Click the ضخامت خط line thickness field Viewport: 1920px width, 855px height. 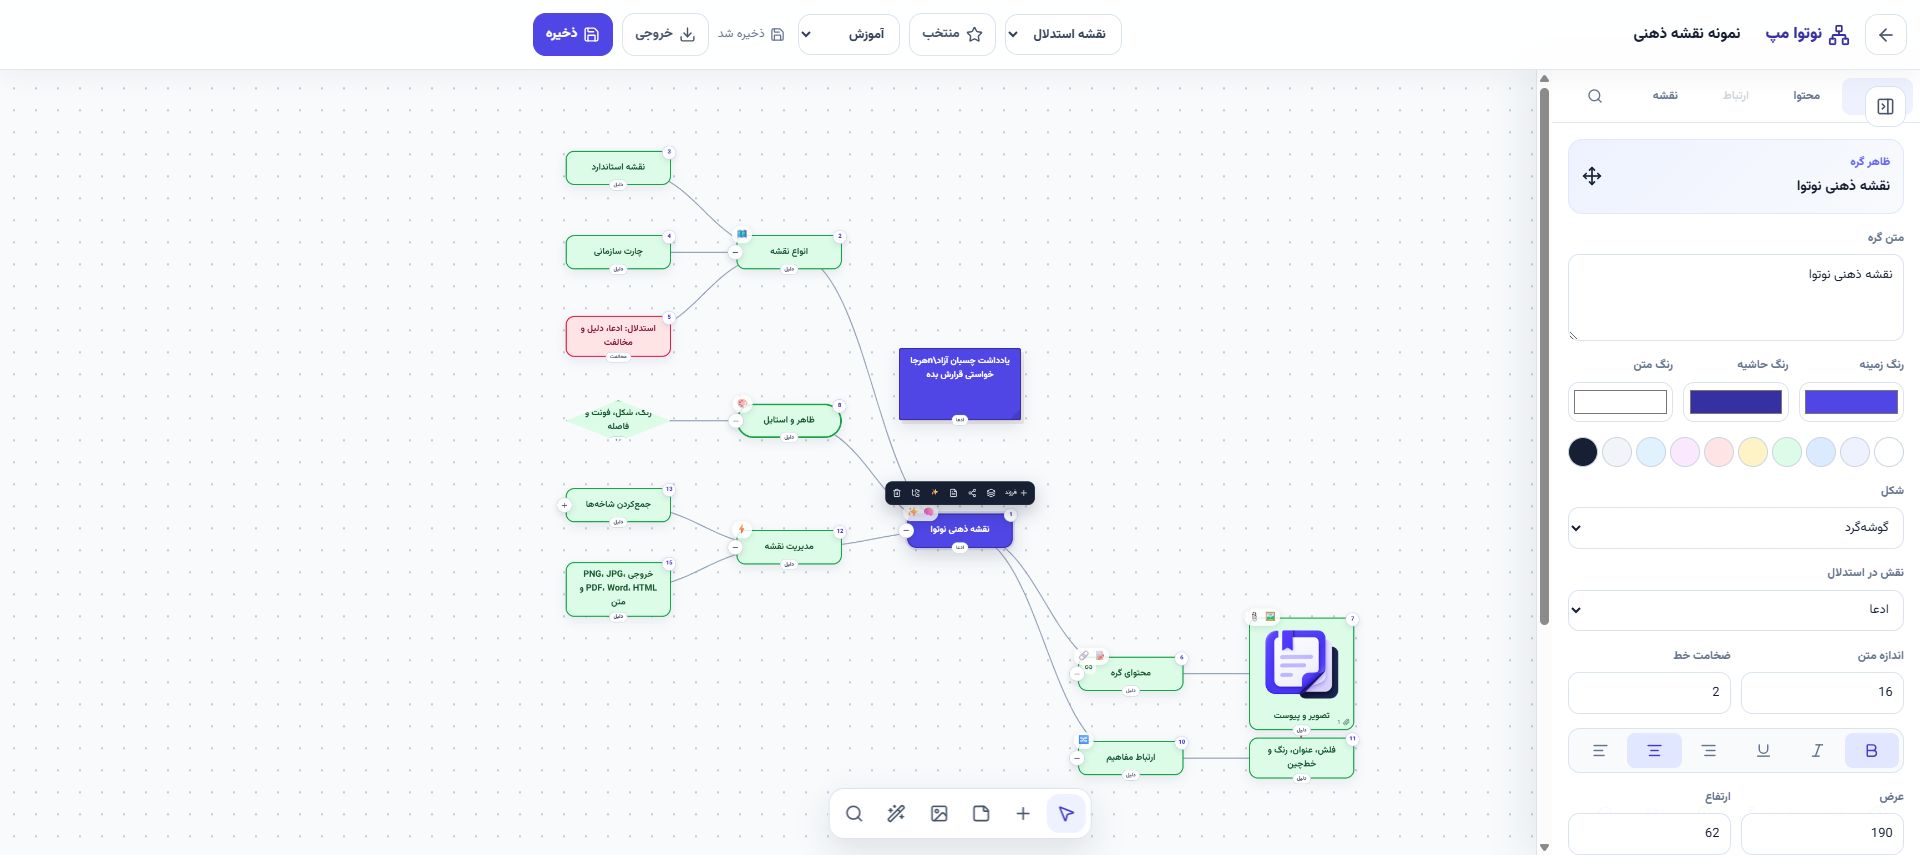pyautogui.click(x=1649, y=692)
